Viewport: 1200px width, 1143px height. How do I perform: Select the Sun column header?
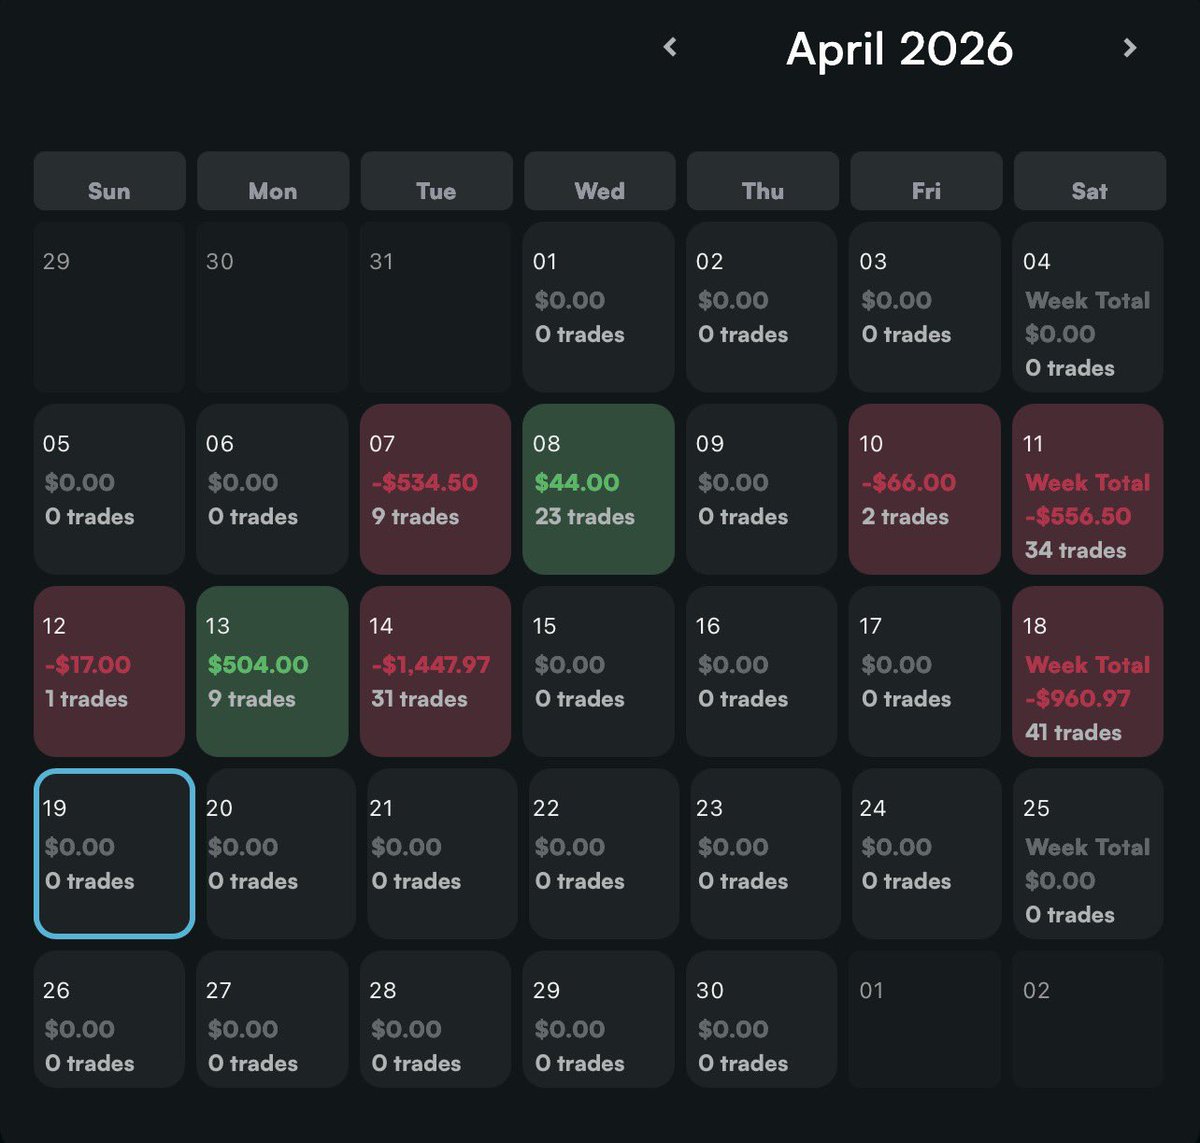[109, 181]
